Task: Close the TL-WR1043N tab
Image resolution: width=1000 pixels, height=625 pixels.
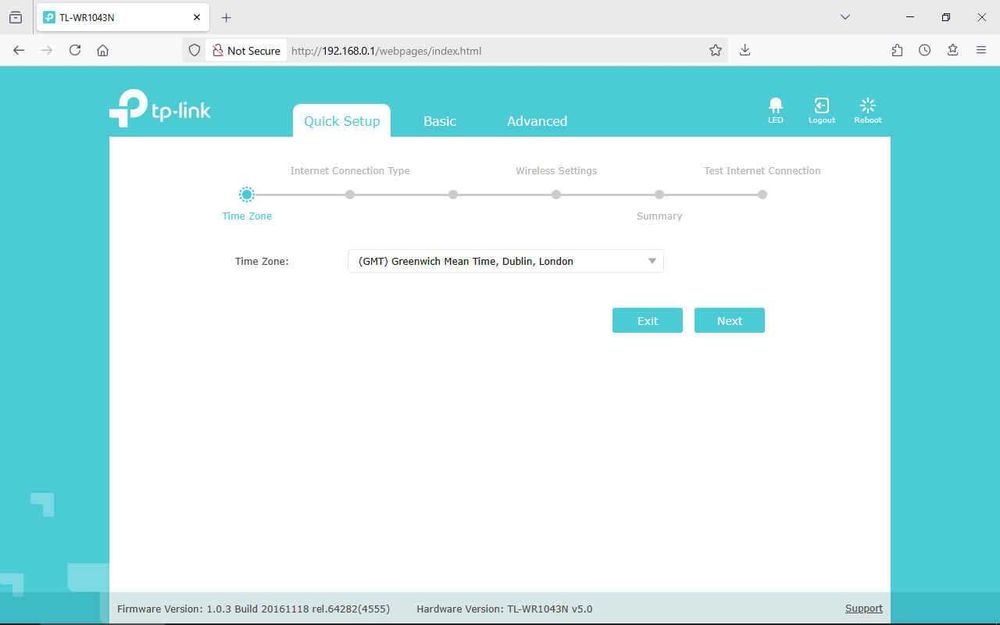Action: pos(197,18)
